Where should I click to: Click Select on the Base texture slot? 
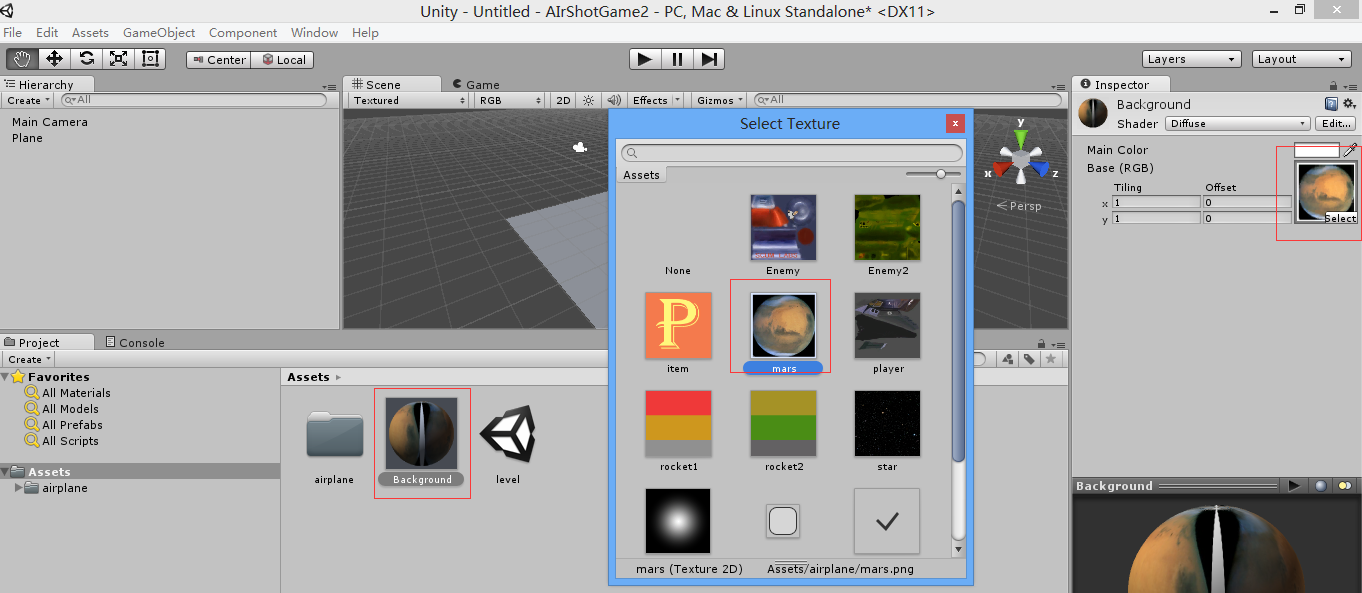coord(1340,218)
